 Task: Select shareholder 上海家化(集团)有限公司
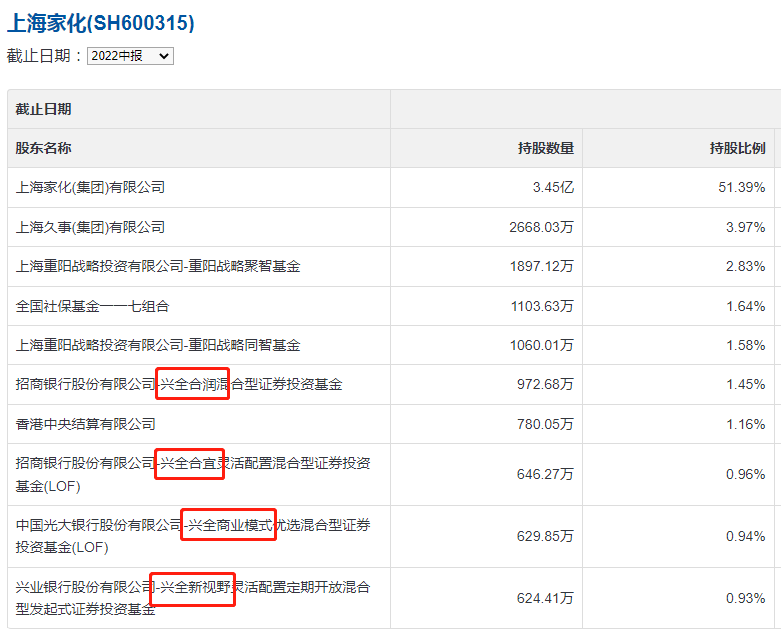pos(90,187)
